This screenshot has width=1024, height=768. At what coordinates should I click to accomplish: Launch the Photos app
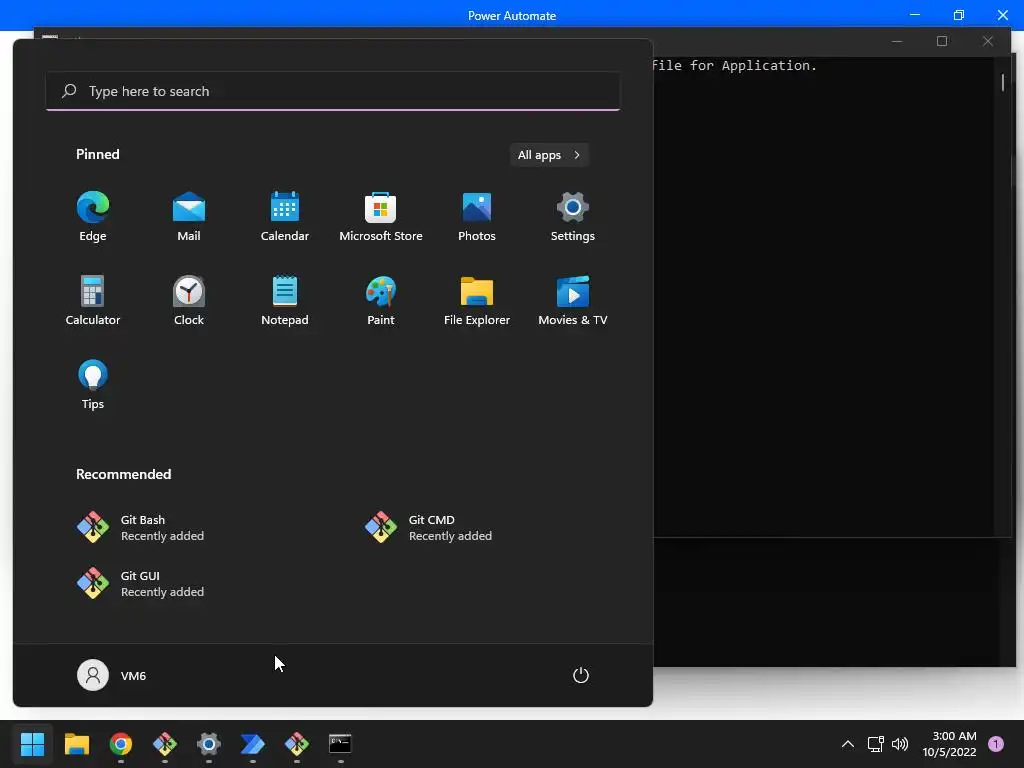477,217
